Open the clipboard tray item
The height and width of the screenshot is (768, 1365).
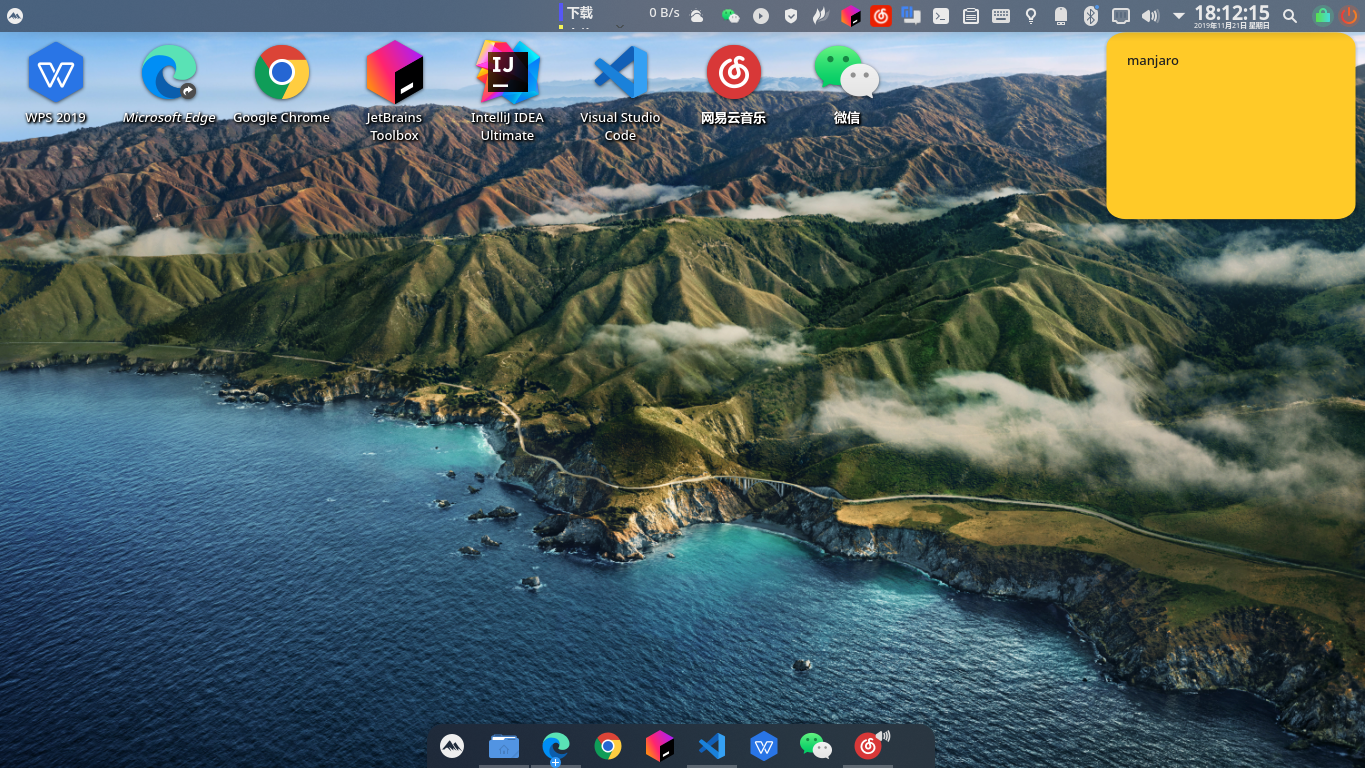point(970,16)
